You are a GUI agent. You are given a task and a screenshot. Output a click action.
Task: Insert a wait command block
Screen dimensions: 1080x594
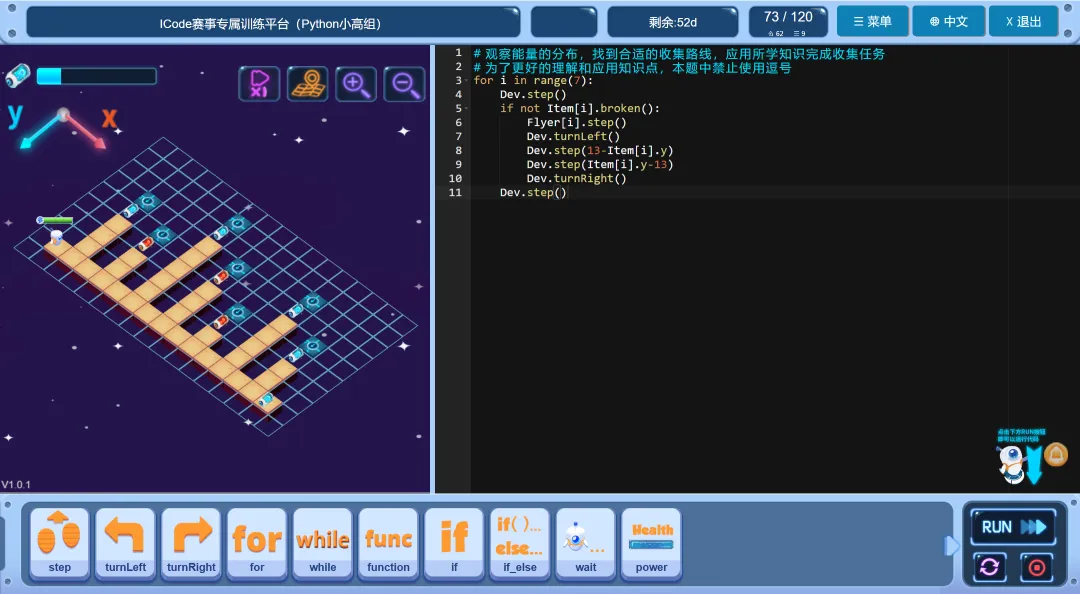(x=585, y=543)
